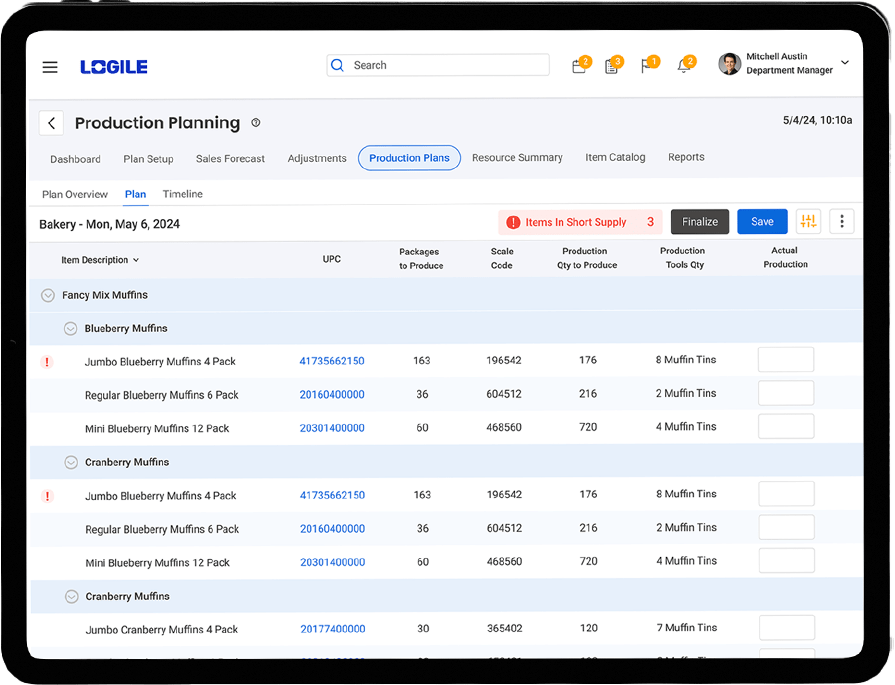Click scale code 365402 cell
This screenshot has height=685, width=895.
coord(505,628)
